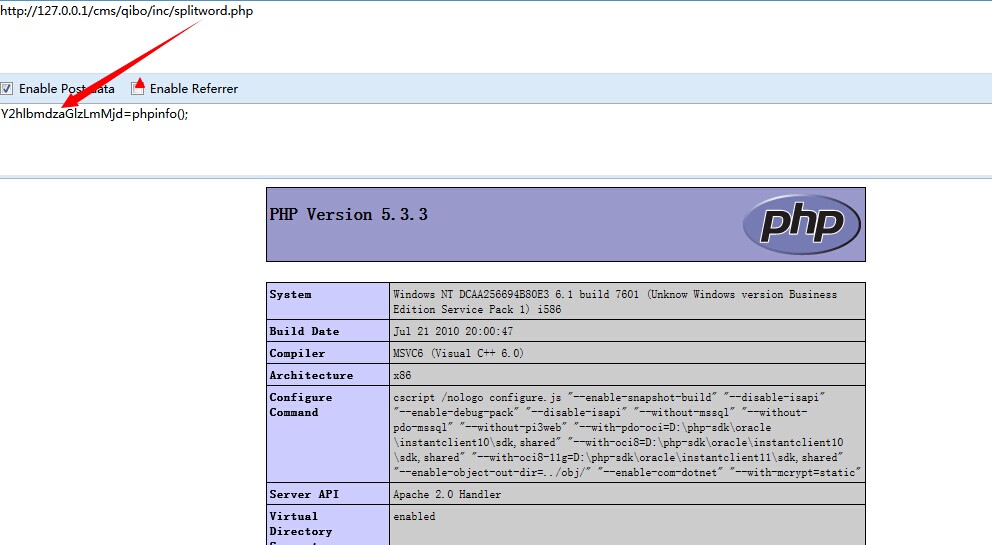Click the Enable Post data label

click(66, 89)
